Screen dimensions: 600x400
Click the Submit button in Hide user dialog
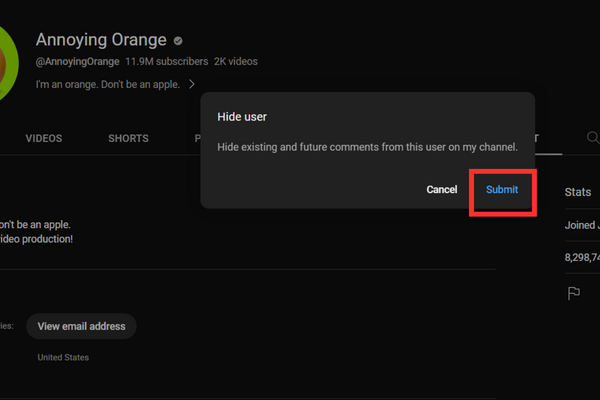(x=502, y=189)
